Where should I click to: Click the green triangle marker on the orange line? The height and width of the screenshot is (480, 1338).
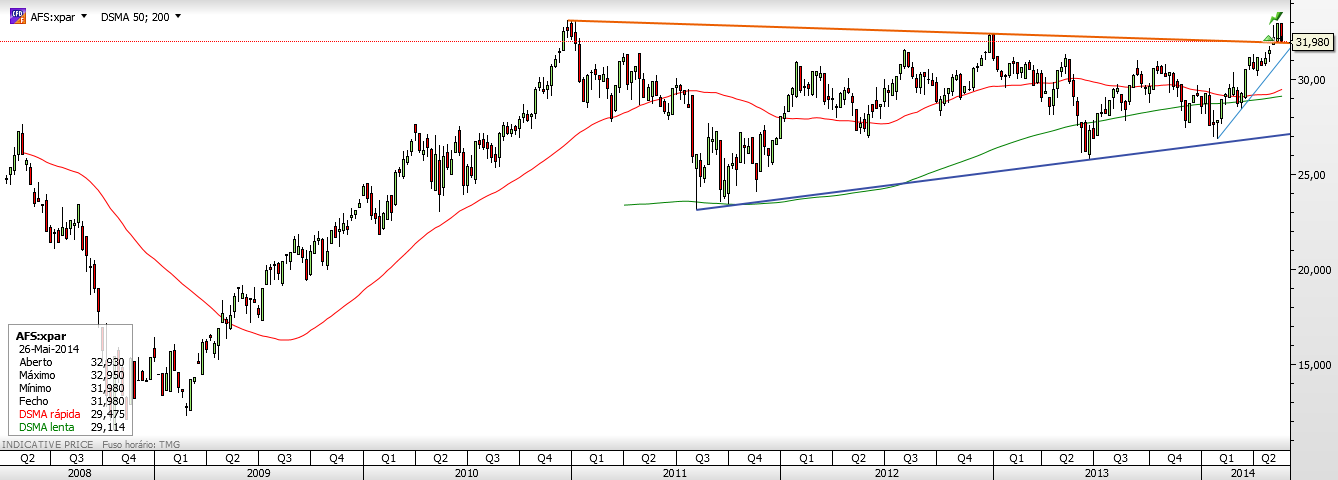click(x=1269, y=37)
